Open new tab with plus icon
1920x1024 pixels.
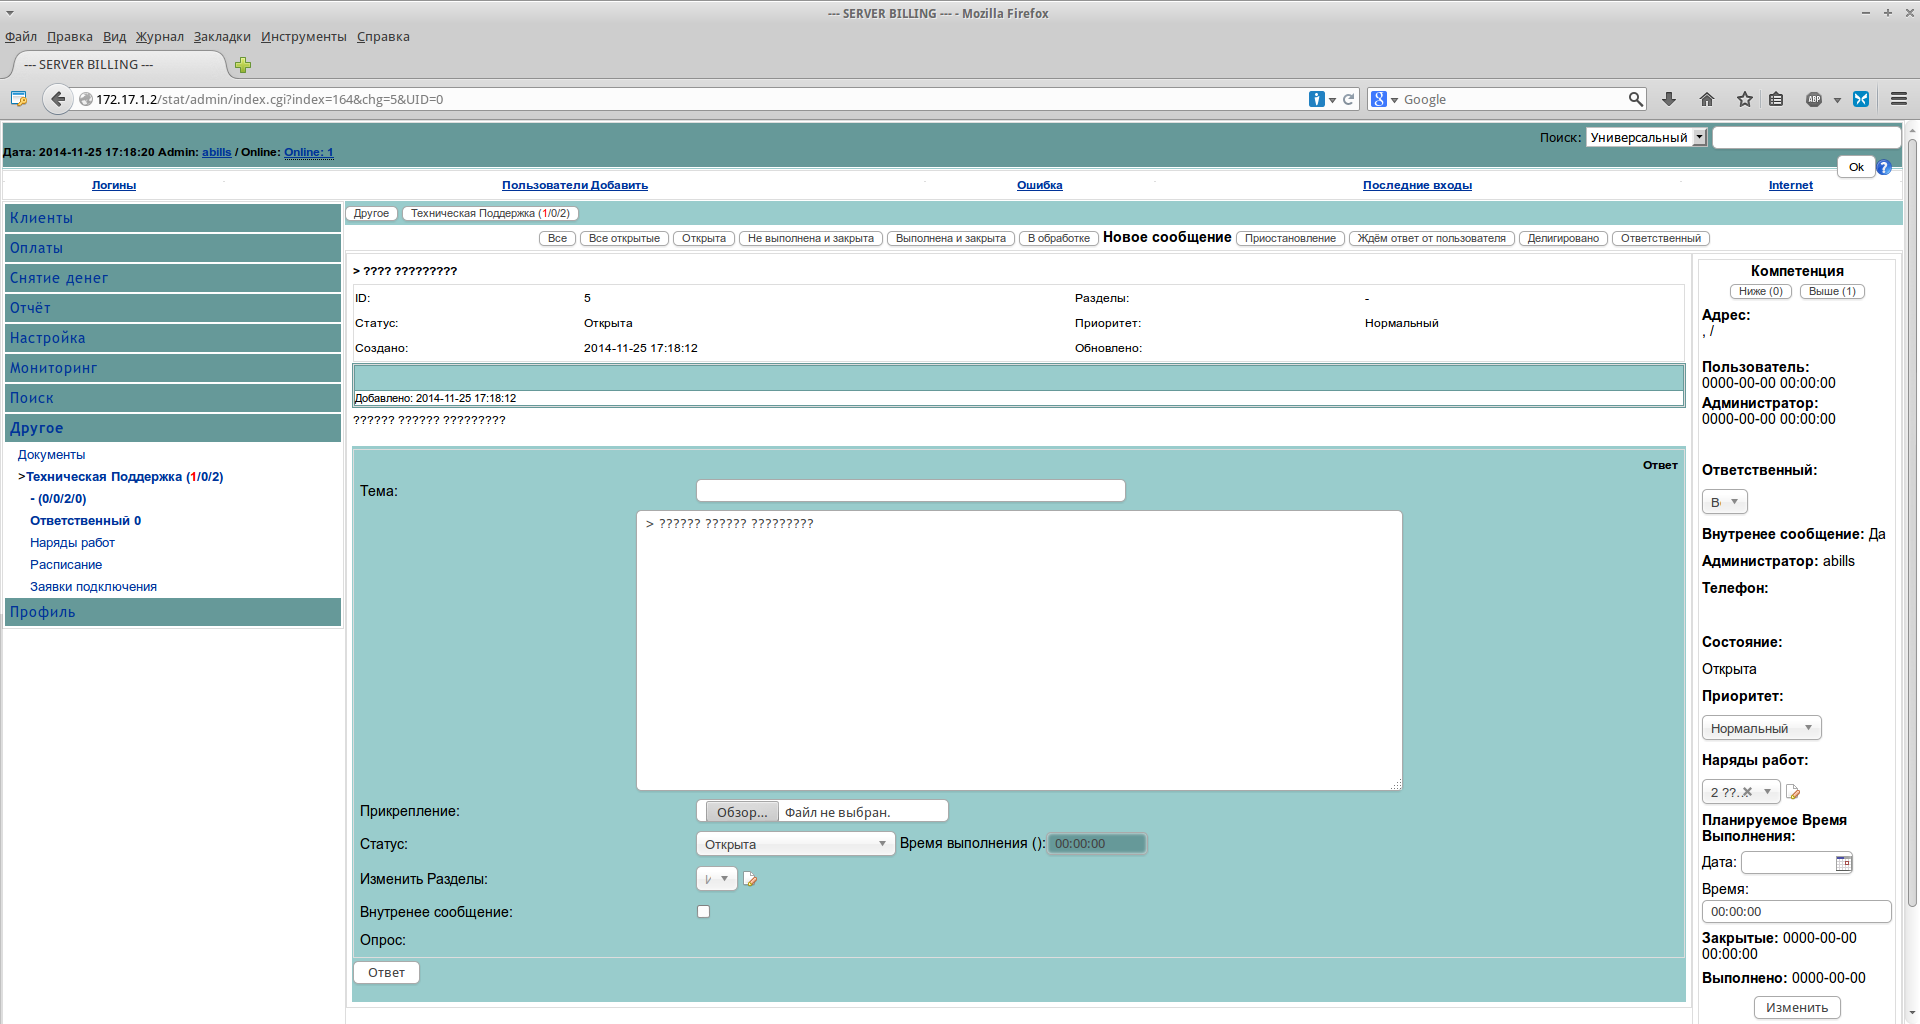[x=243, y=65]
